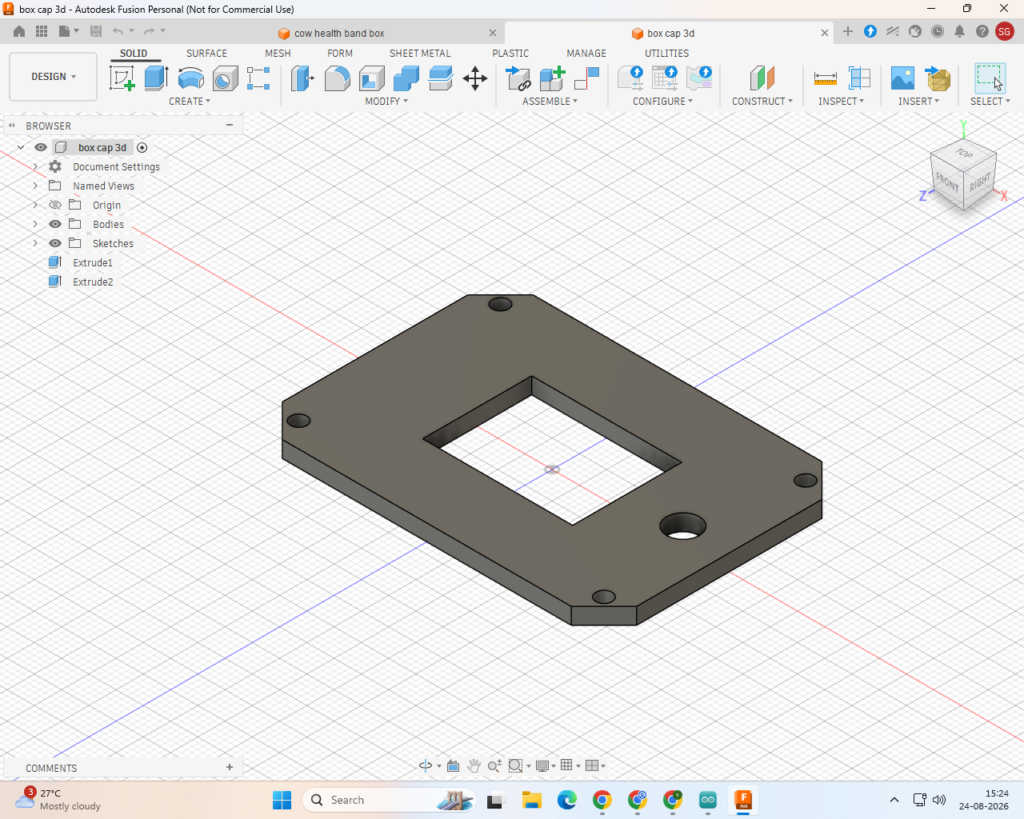Select the Joint tool in the Assemble group

[586, 78]
